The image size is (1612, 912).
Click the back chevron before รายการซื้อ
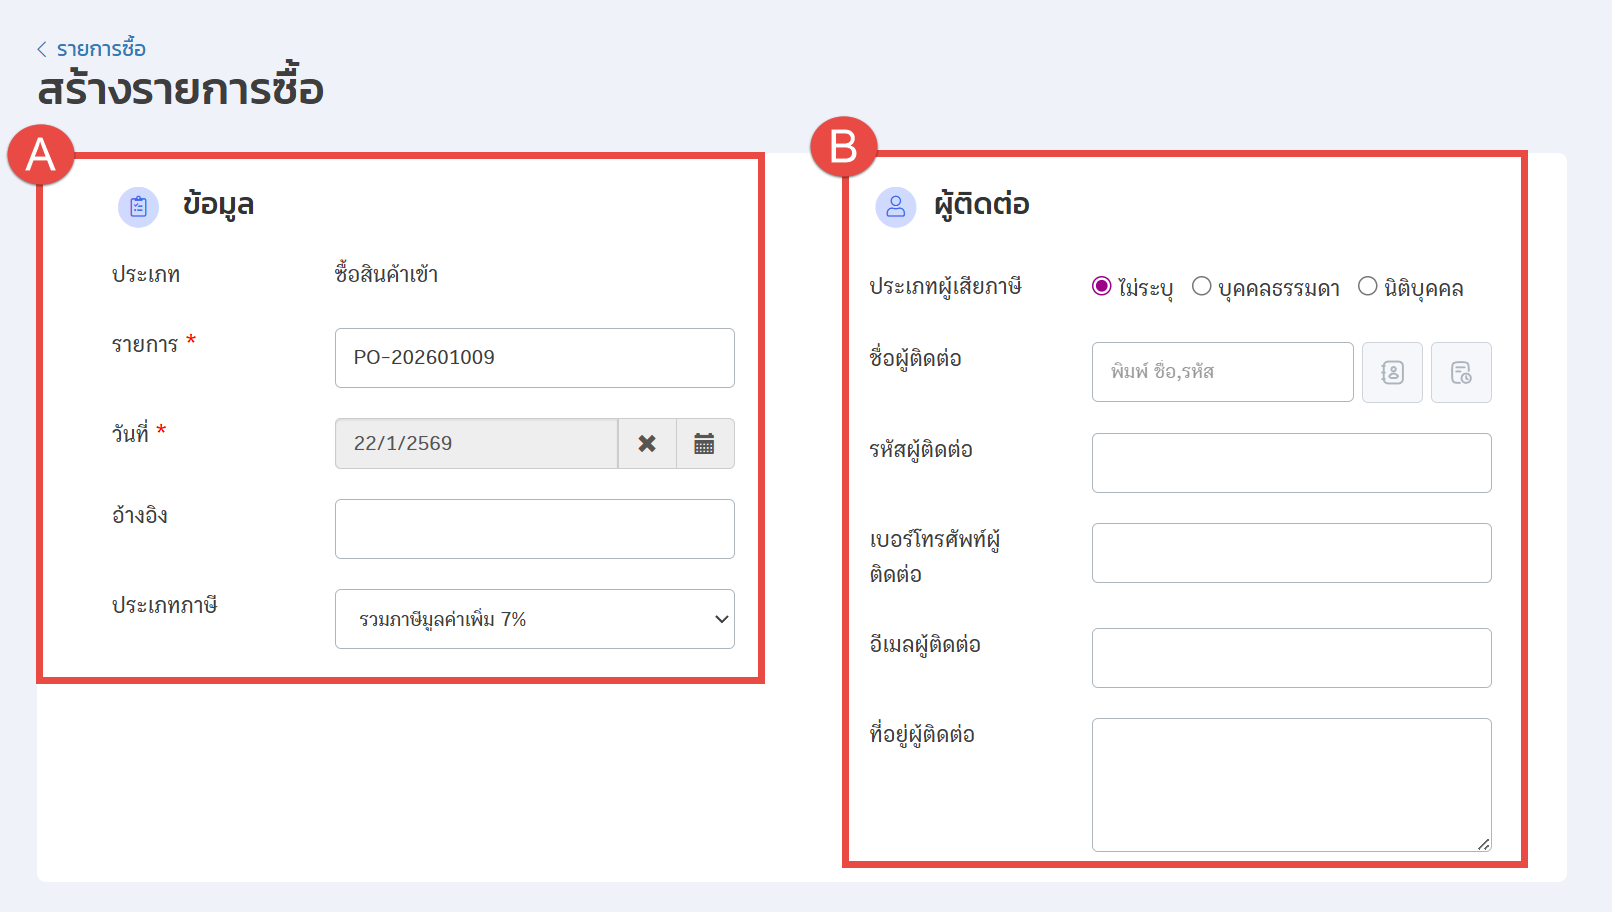pyautogui.click(x=42, y=49)
